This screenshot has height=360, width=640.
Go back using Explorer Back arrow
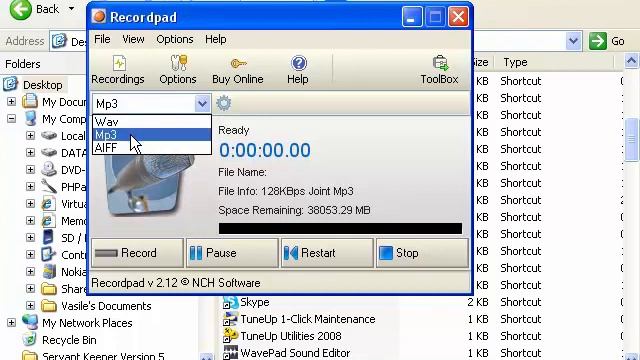click(x=20, y=9)
